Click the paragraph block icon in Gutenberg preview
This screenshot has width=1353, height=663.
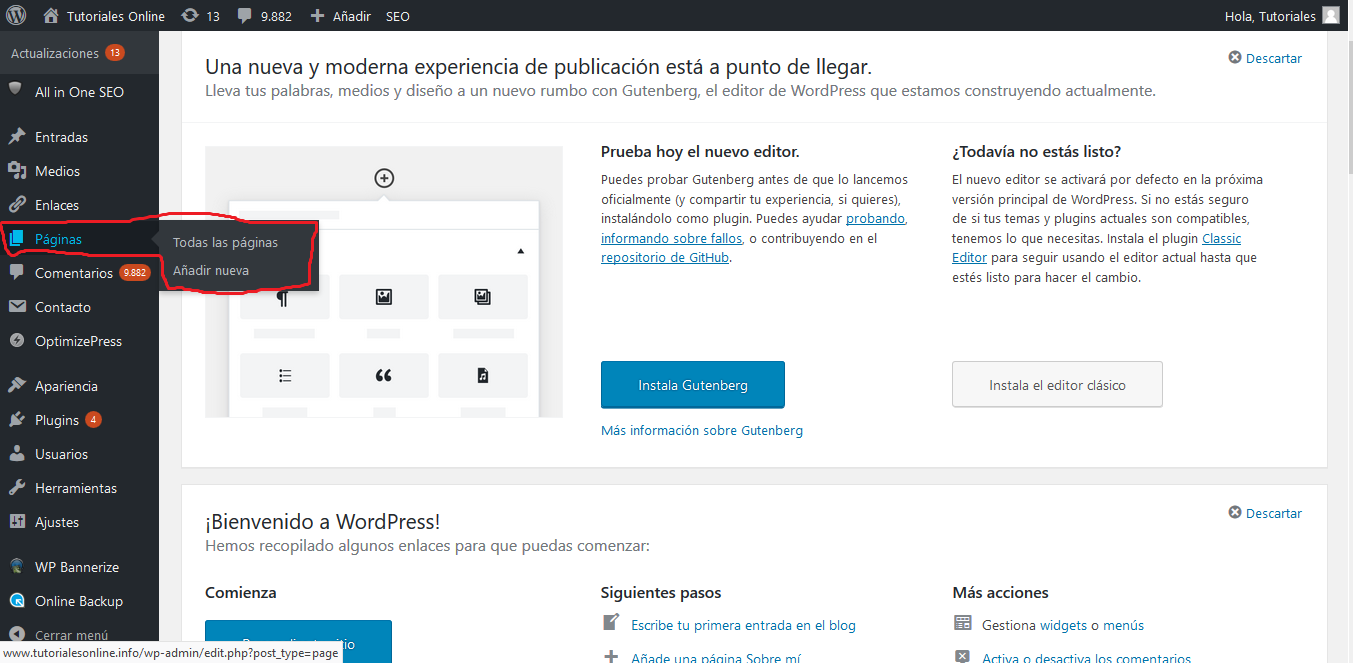283,298
